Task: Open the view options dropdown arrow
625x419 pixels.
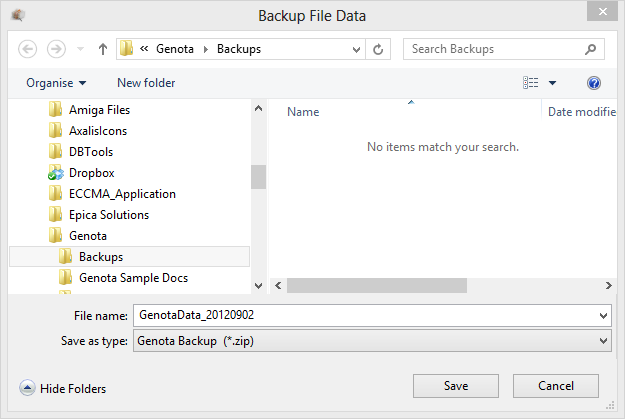Action: (553, 83)
